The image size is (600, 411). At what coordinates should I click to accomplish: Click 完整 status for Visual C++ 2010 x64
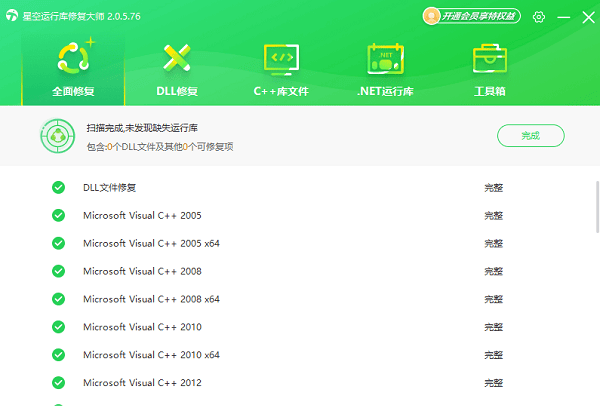tap(493, 355)
